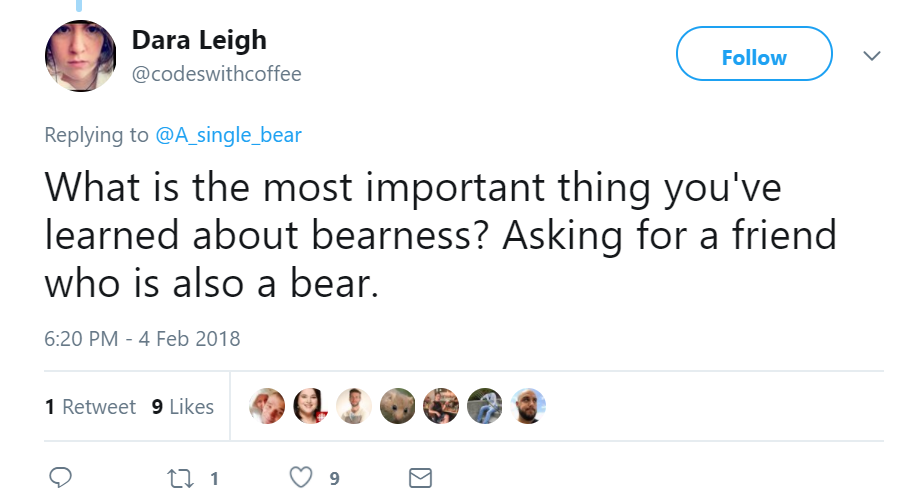This screenshot has height=504, width=911.
Task: Follow Dara Leigh
Action: [x=754, y=58]
